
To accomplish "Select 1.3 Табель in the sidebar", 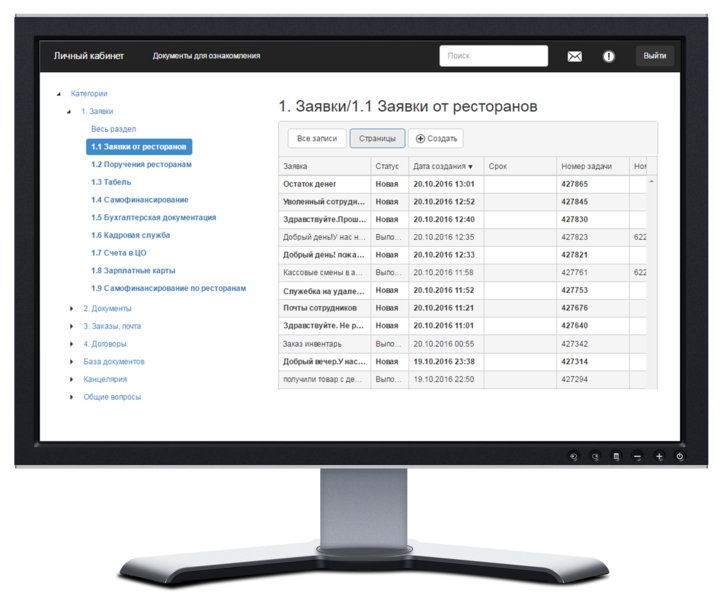I will coord(110,182).
